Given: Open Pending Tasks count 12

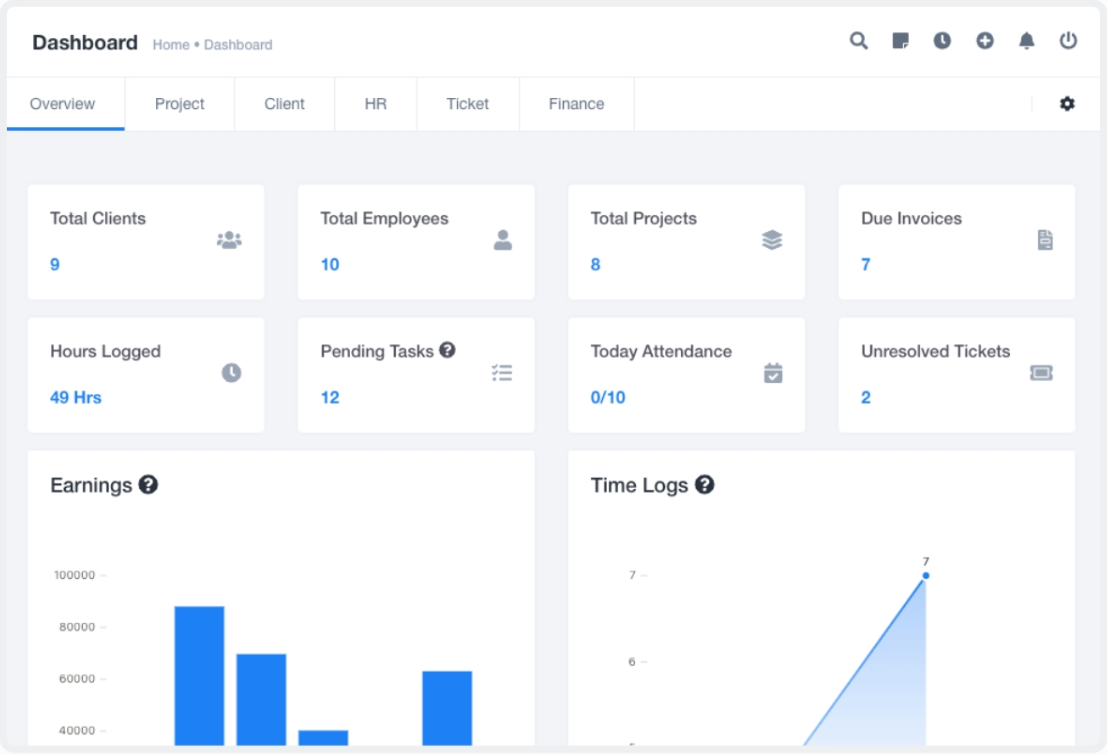Looking at the screenshot, I should click(x=330, y=397).
